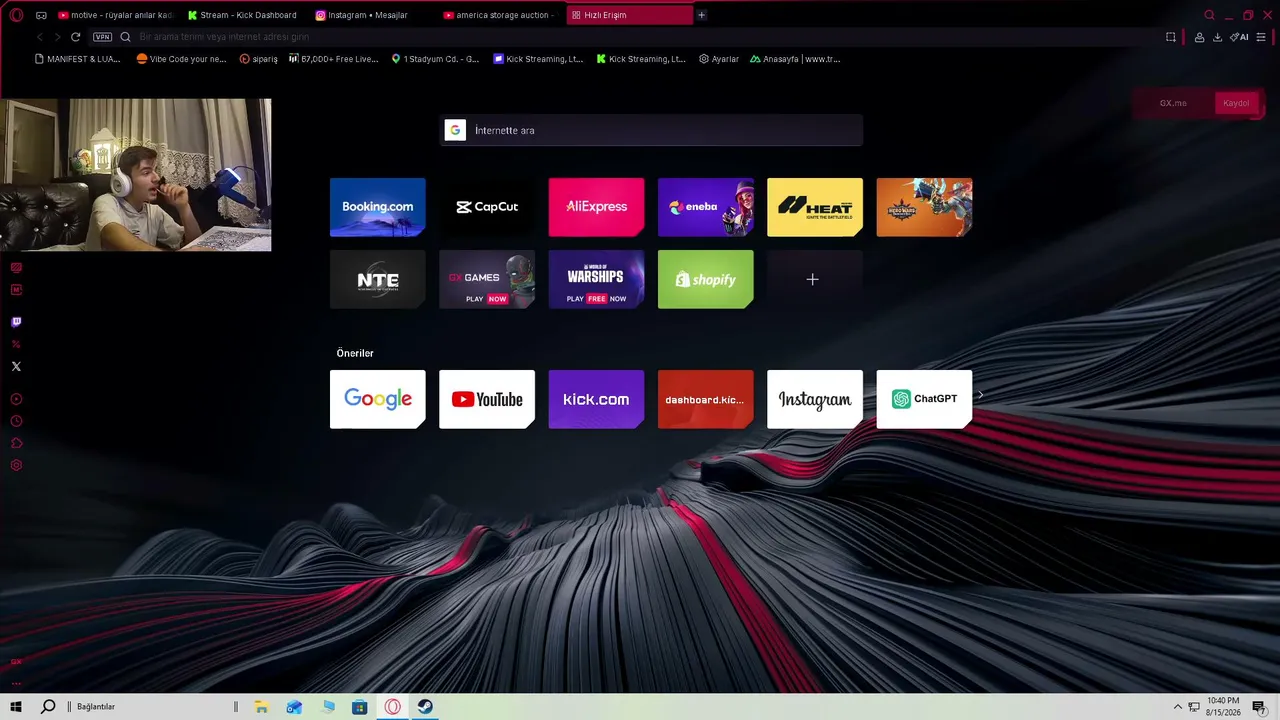Image resolution: width=1280 pixels, height=720 pixels.
Task: Go back to previous page
Action: (40, 37)
